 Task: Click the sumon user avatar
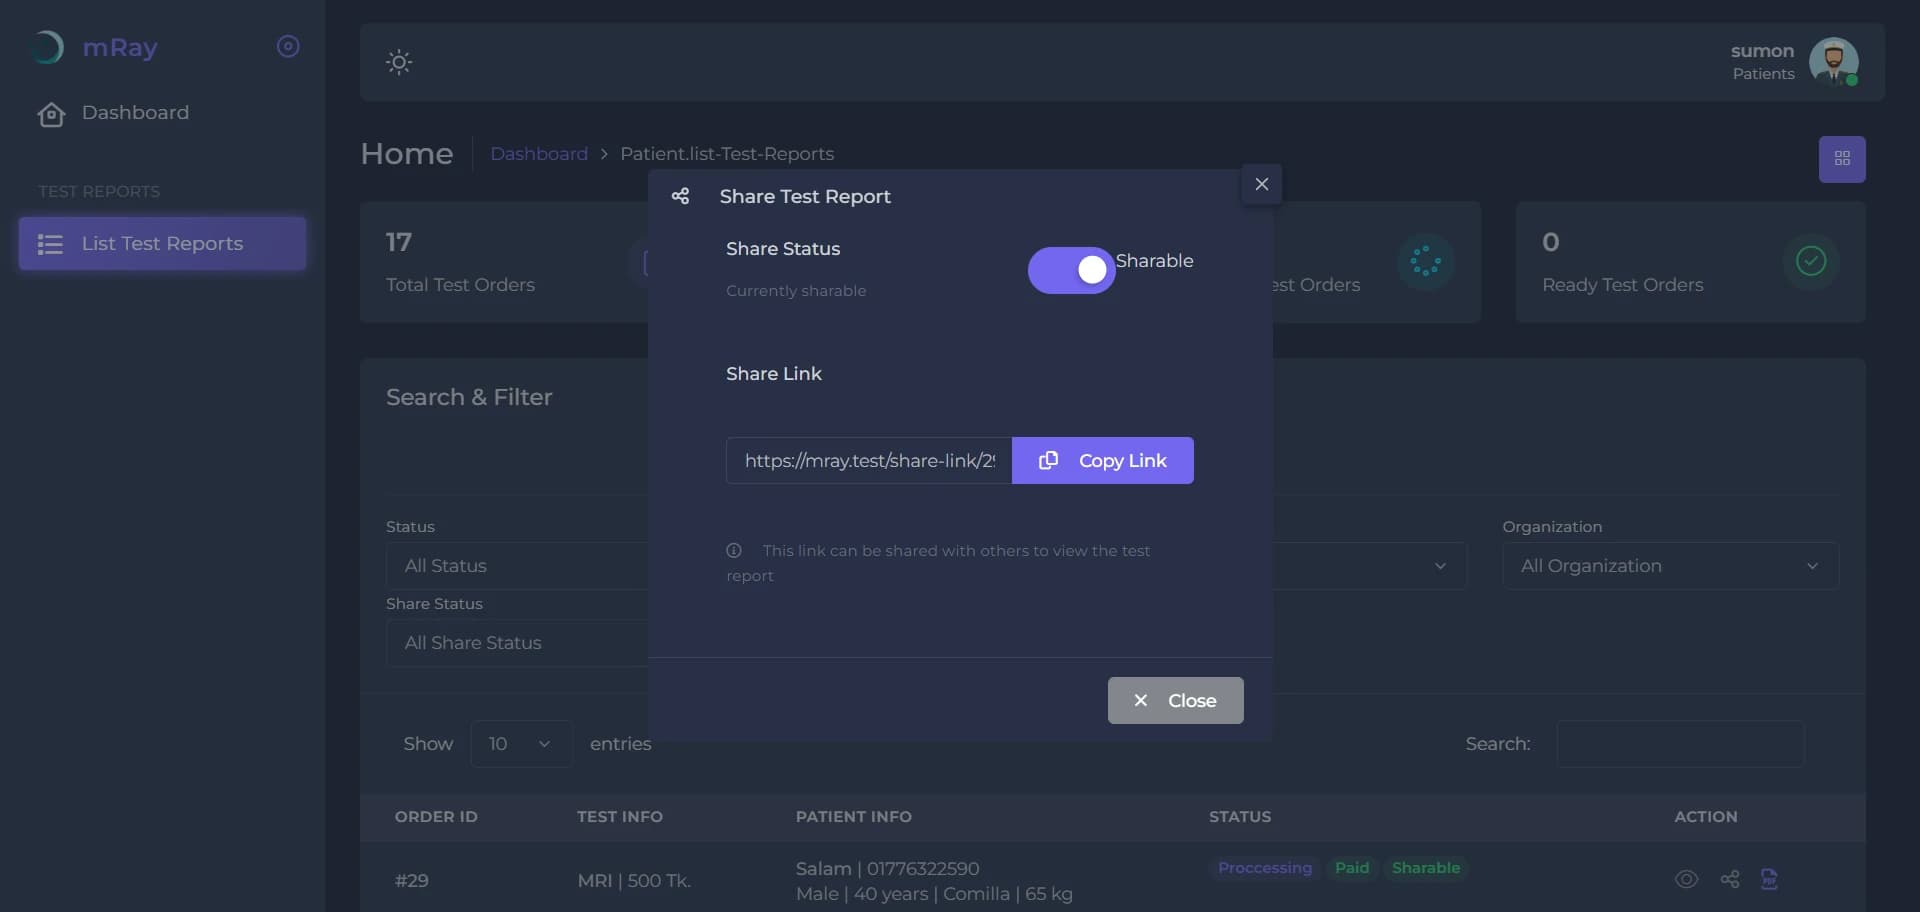tap(1834, 62)
